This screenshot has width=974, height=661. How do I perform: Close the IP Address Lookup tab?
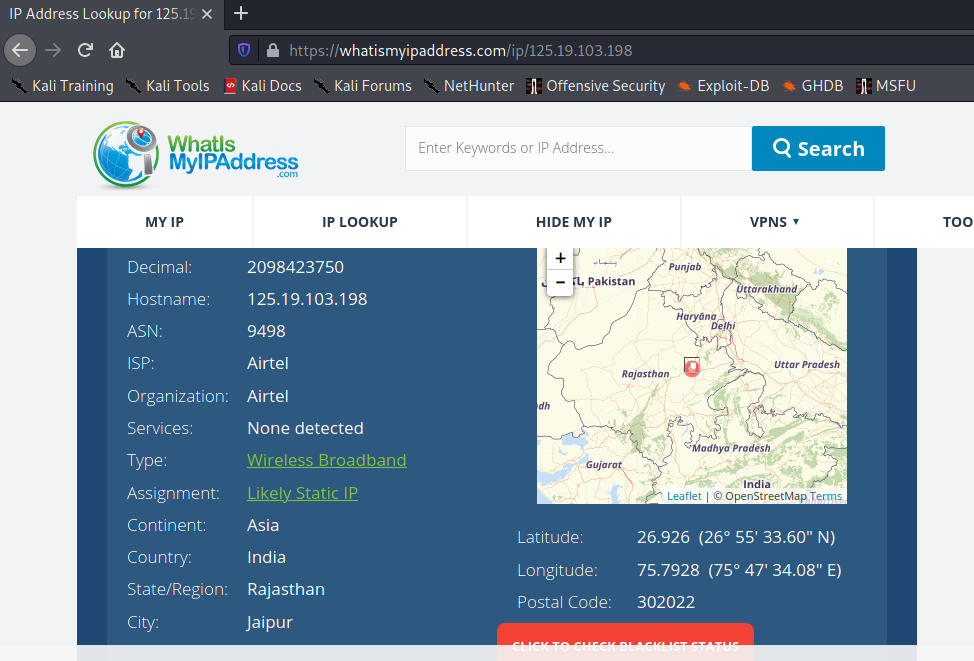207,14
